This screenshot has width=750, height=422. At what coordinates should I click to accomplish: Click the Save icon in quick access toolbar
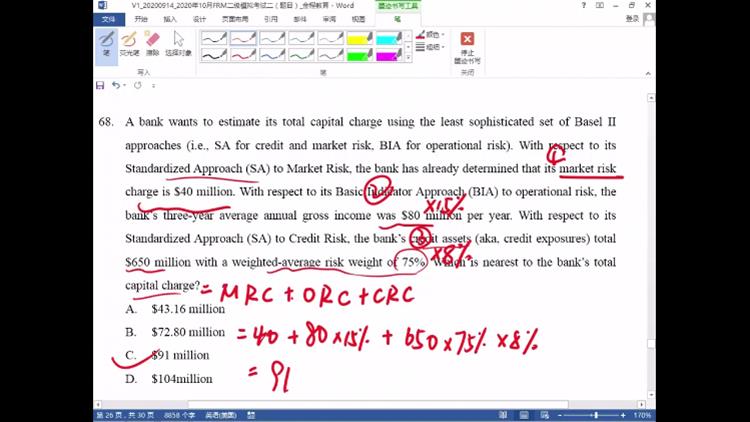tap(100, 86)
